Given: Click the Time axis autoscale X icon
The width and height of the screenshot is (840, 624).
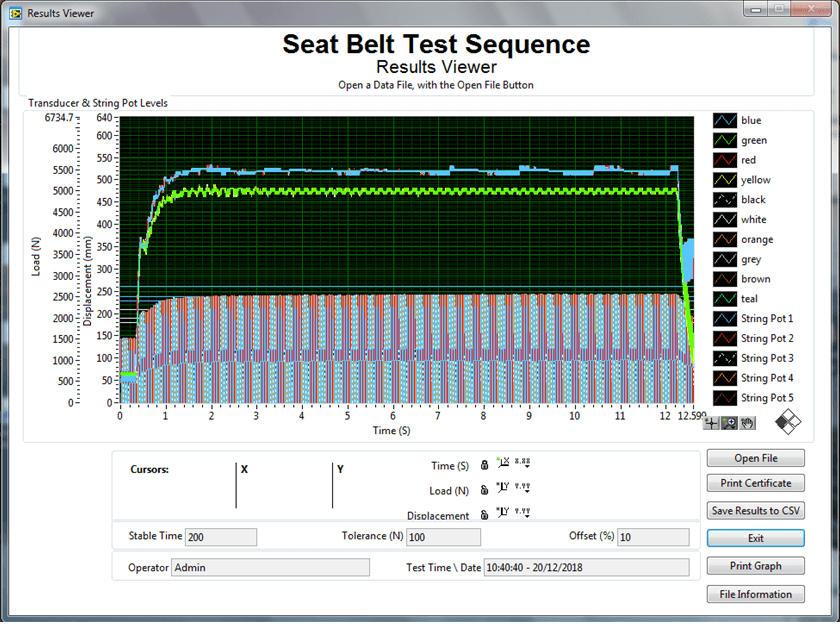Looking at the screenshot, I should tap(503, 463).
